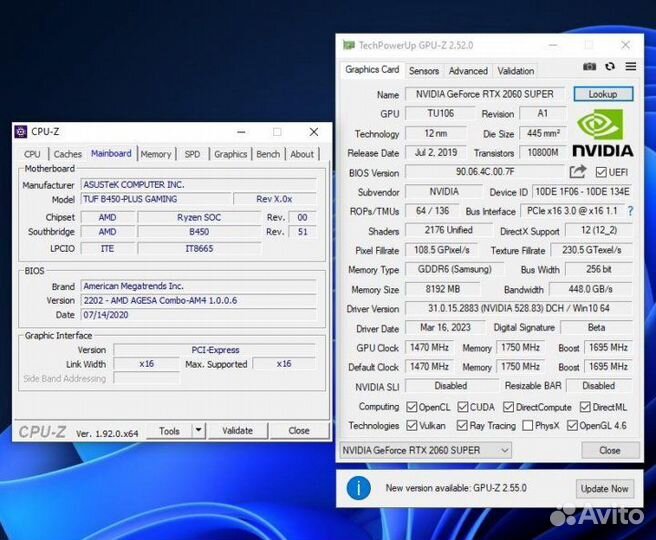
Task: Click the Bus Interface question mark icon
Action: pyautogui.click(x=630, y=211)
